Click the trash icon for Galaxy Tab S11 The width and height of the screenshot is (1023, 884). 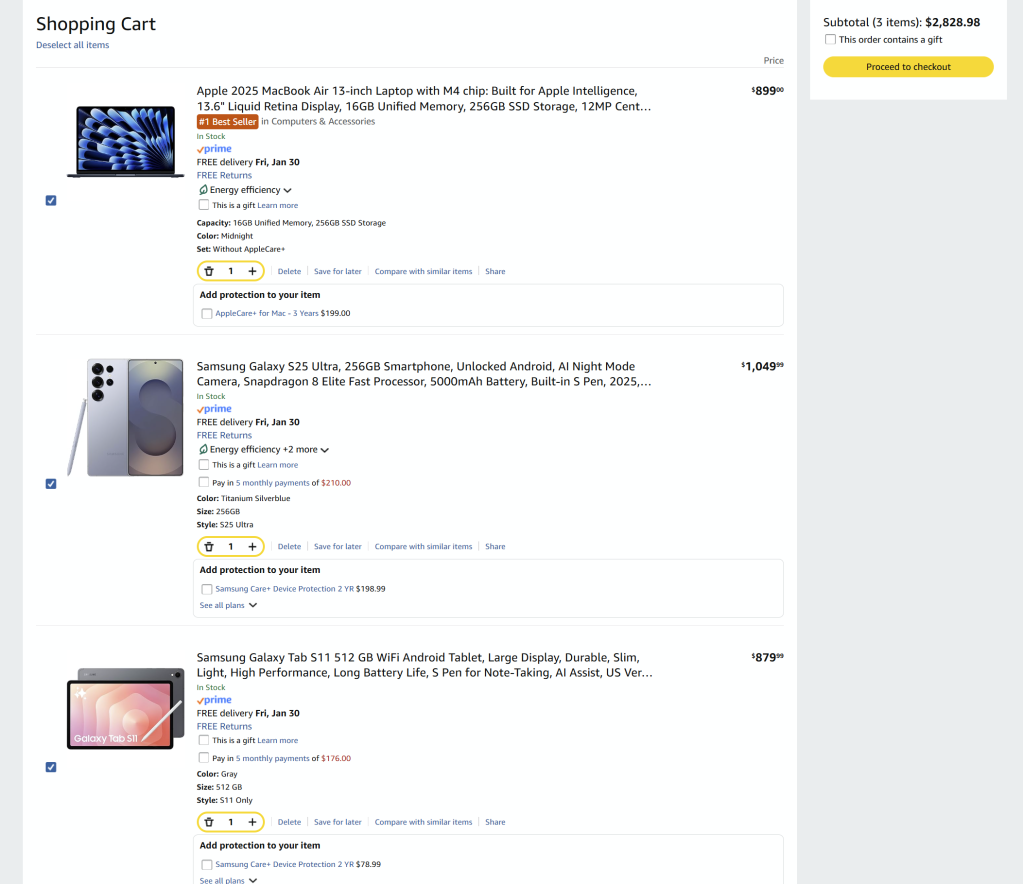click(x=209, y=822)
